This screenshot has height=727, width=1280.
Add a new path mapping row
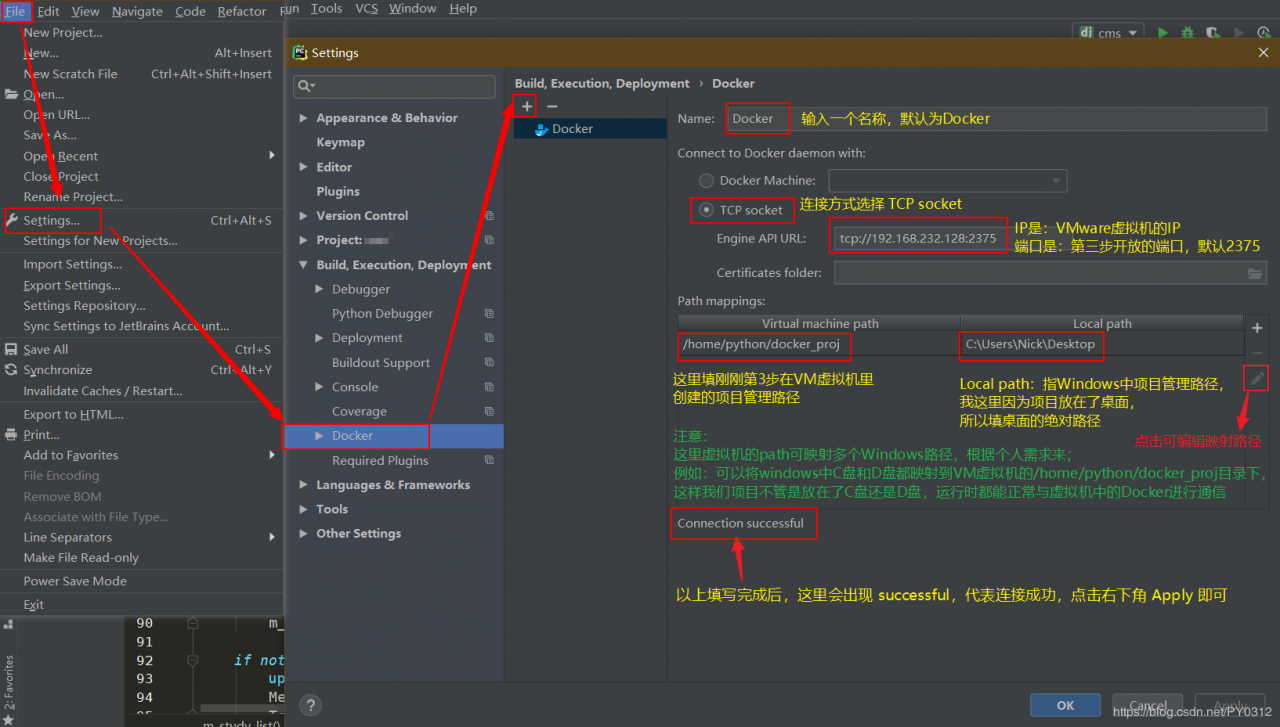(1257, 328)
